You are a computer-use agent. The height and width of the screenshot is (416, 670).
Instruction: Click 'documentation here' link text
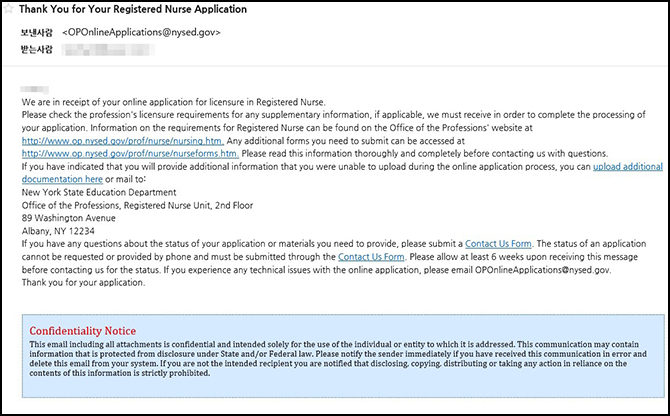62,179
